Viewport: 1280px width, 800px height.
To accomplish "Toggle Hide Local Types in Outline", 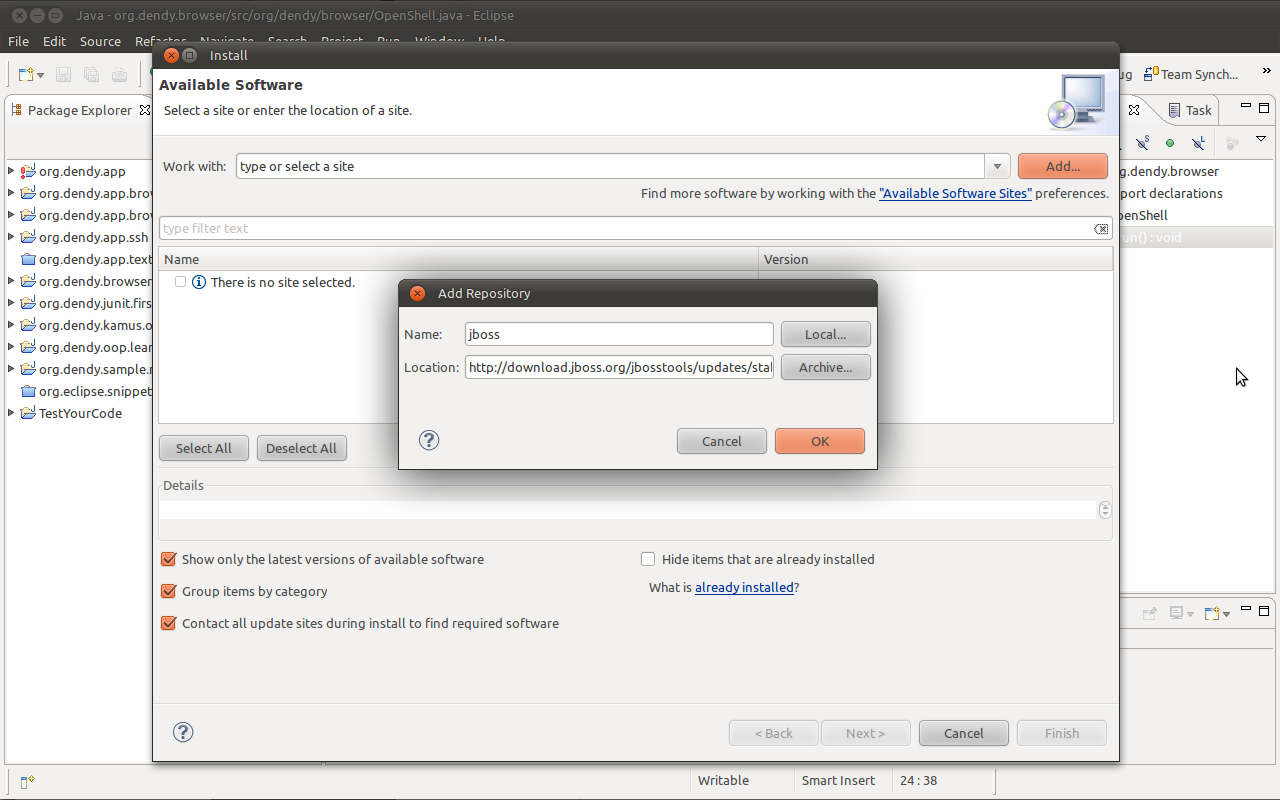I will pos(1198,143).
